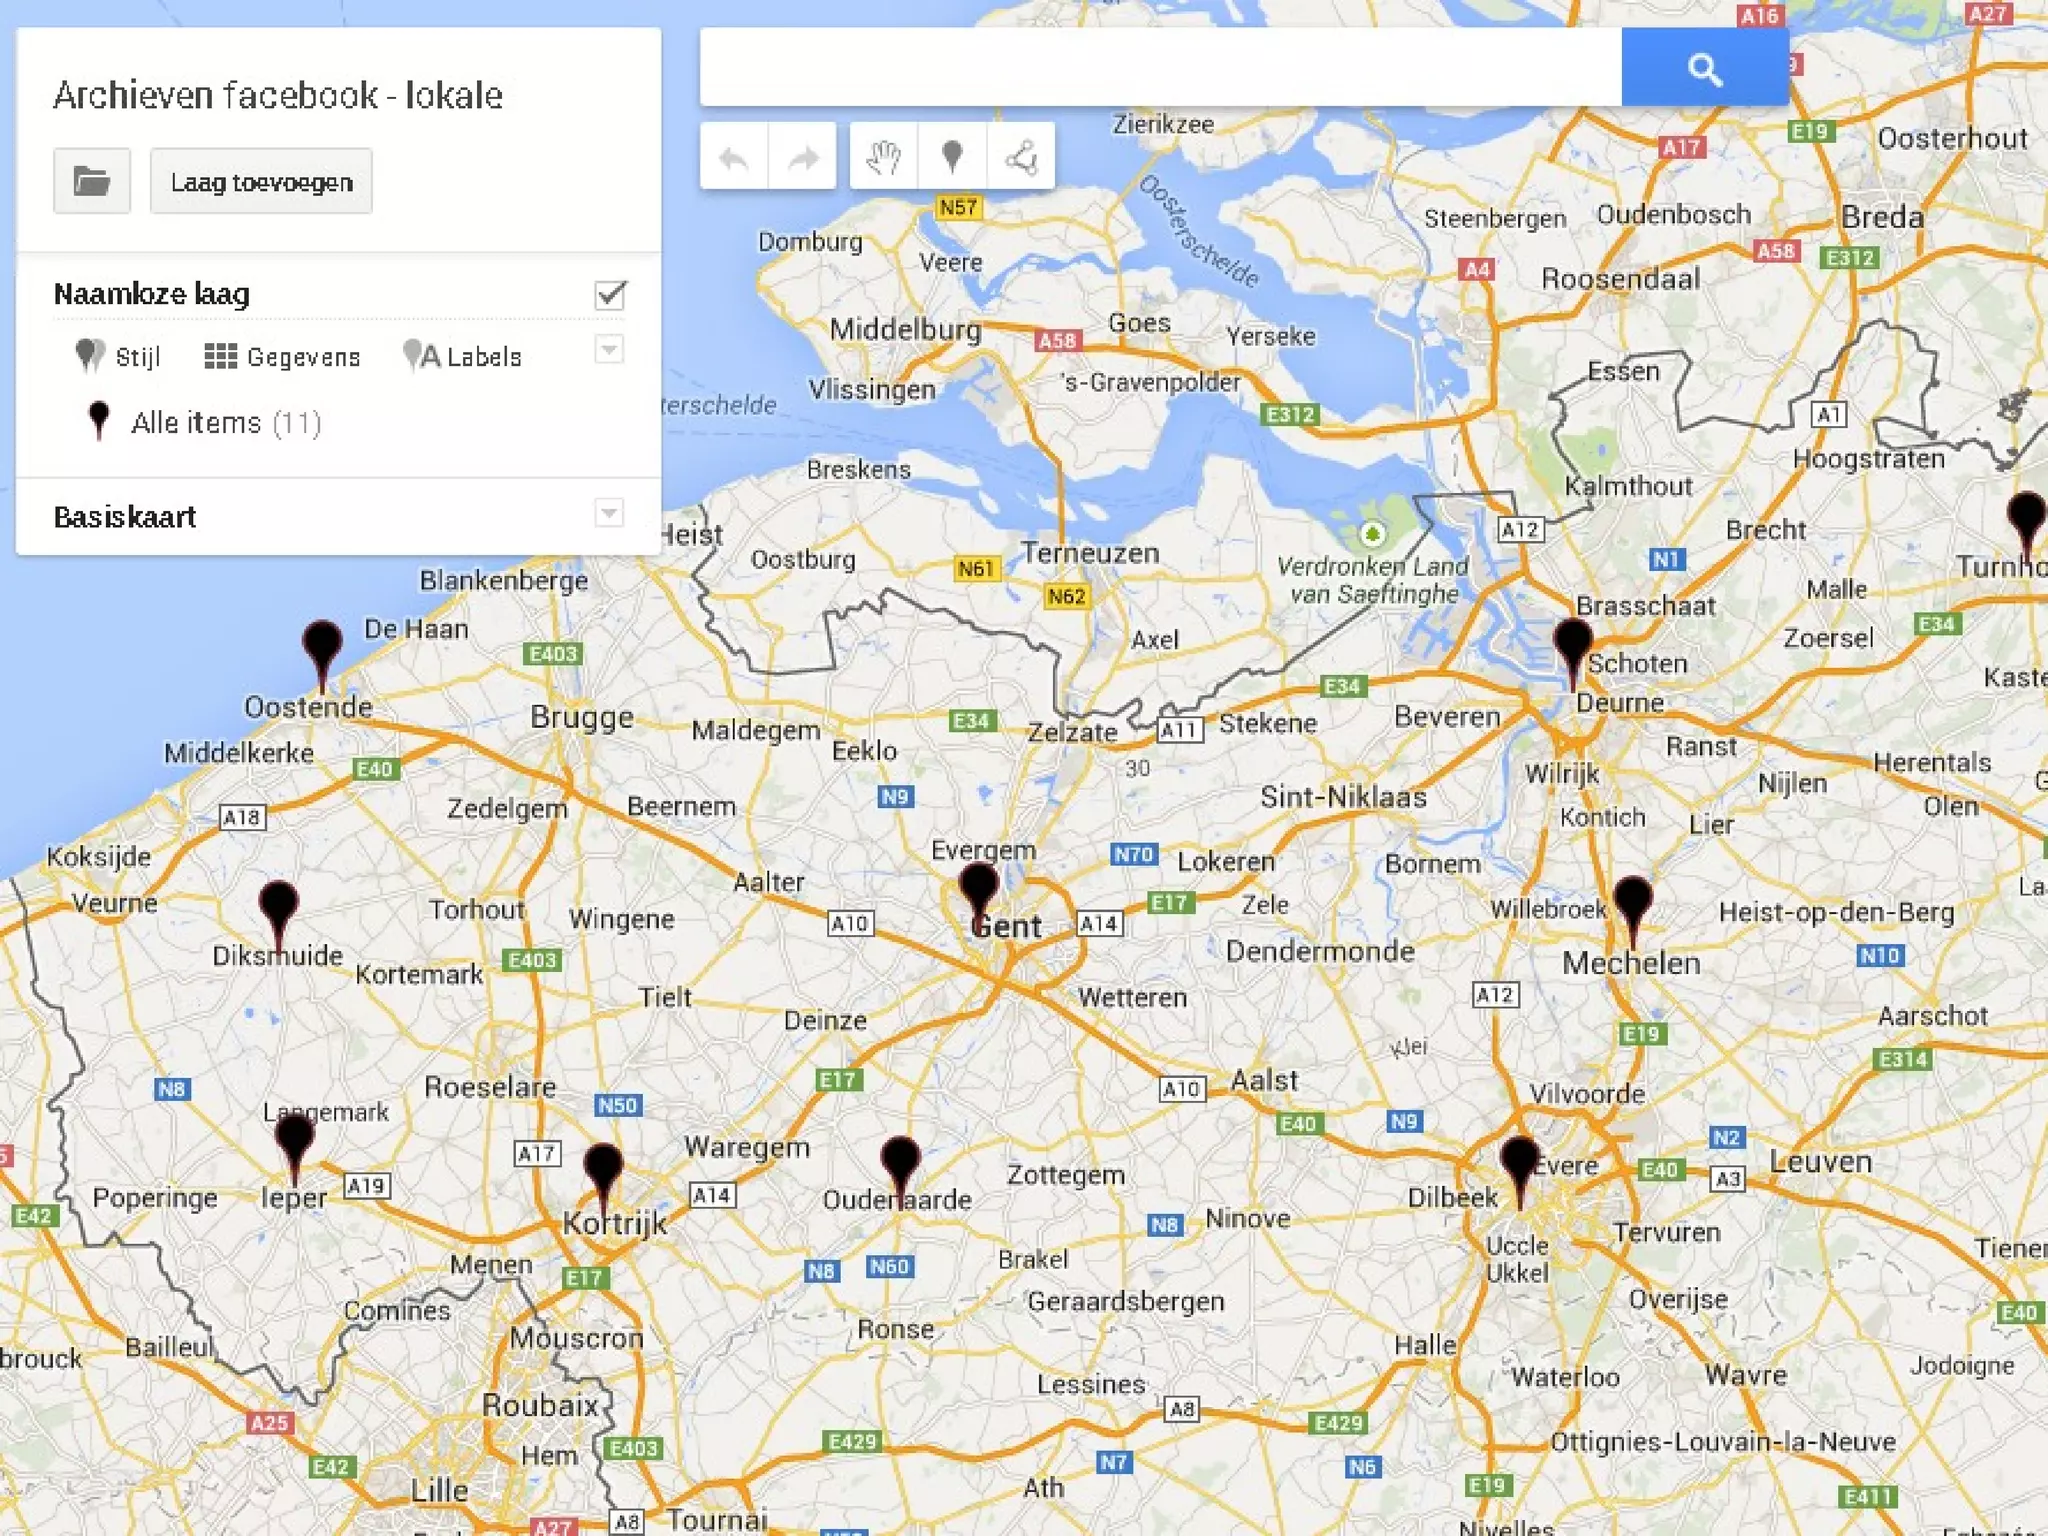Click the blue search magnifier button
This screenshot has width=2048, height=1536.
pyautogui.click(x=1704, y=68)
